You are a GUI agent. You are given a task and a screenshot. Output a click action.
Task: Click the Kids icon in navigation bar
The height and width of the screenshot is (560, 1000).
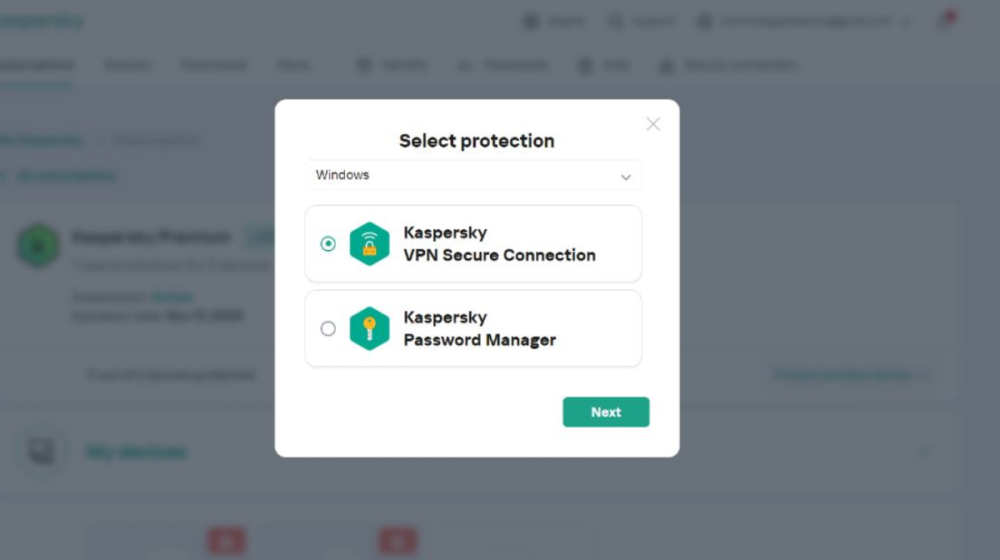coord(586,66)
